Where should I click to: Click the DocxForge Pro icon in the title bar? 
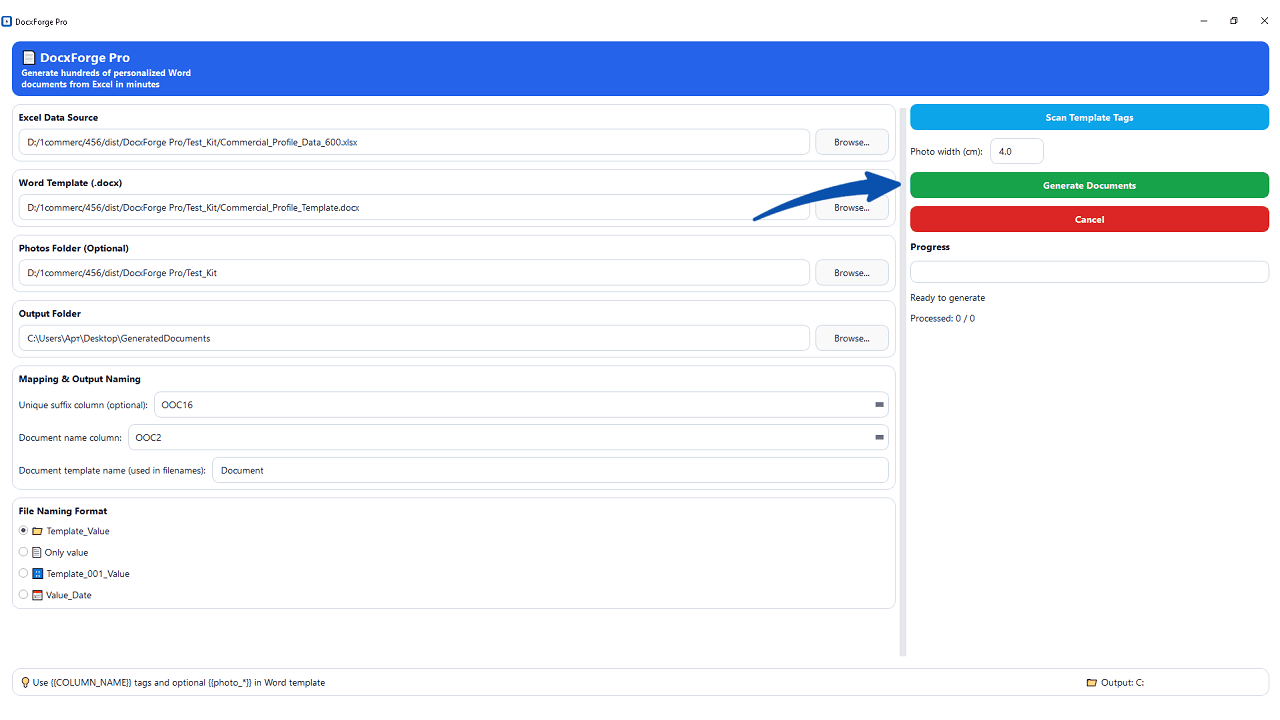(9, 20)
